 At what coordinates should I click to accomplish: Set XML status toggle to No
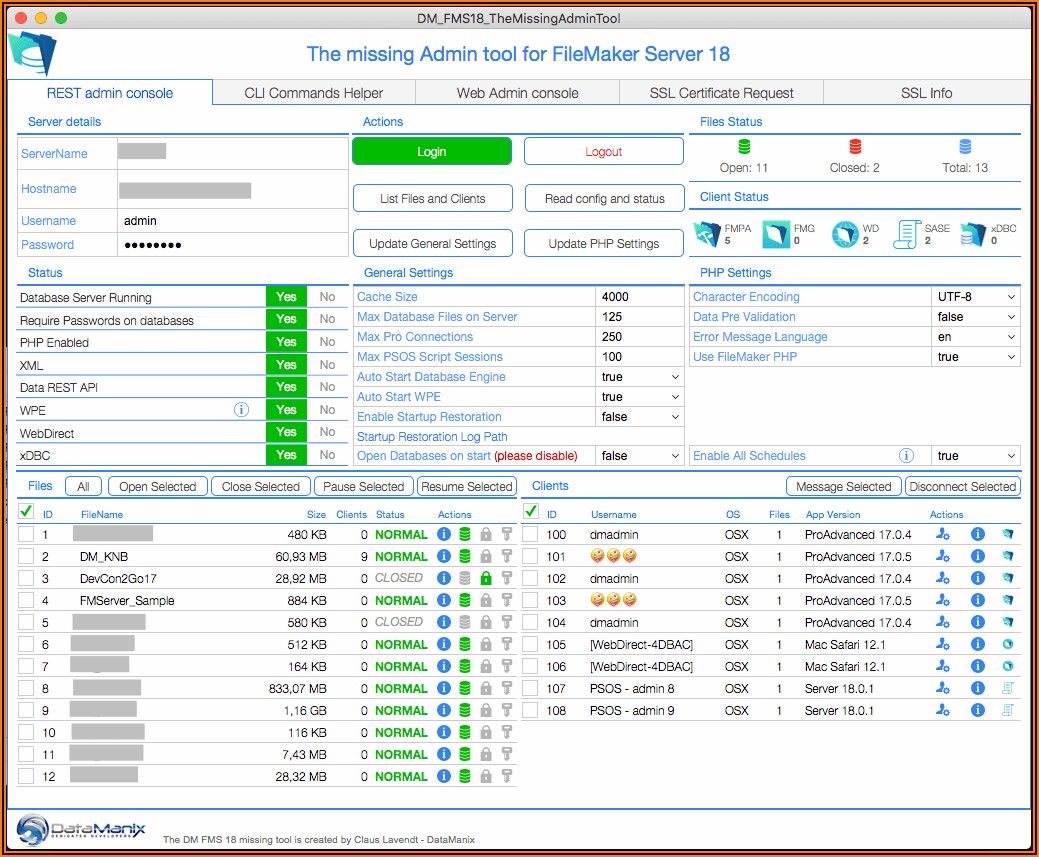coord(327,365)
